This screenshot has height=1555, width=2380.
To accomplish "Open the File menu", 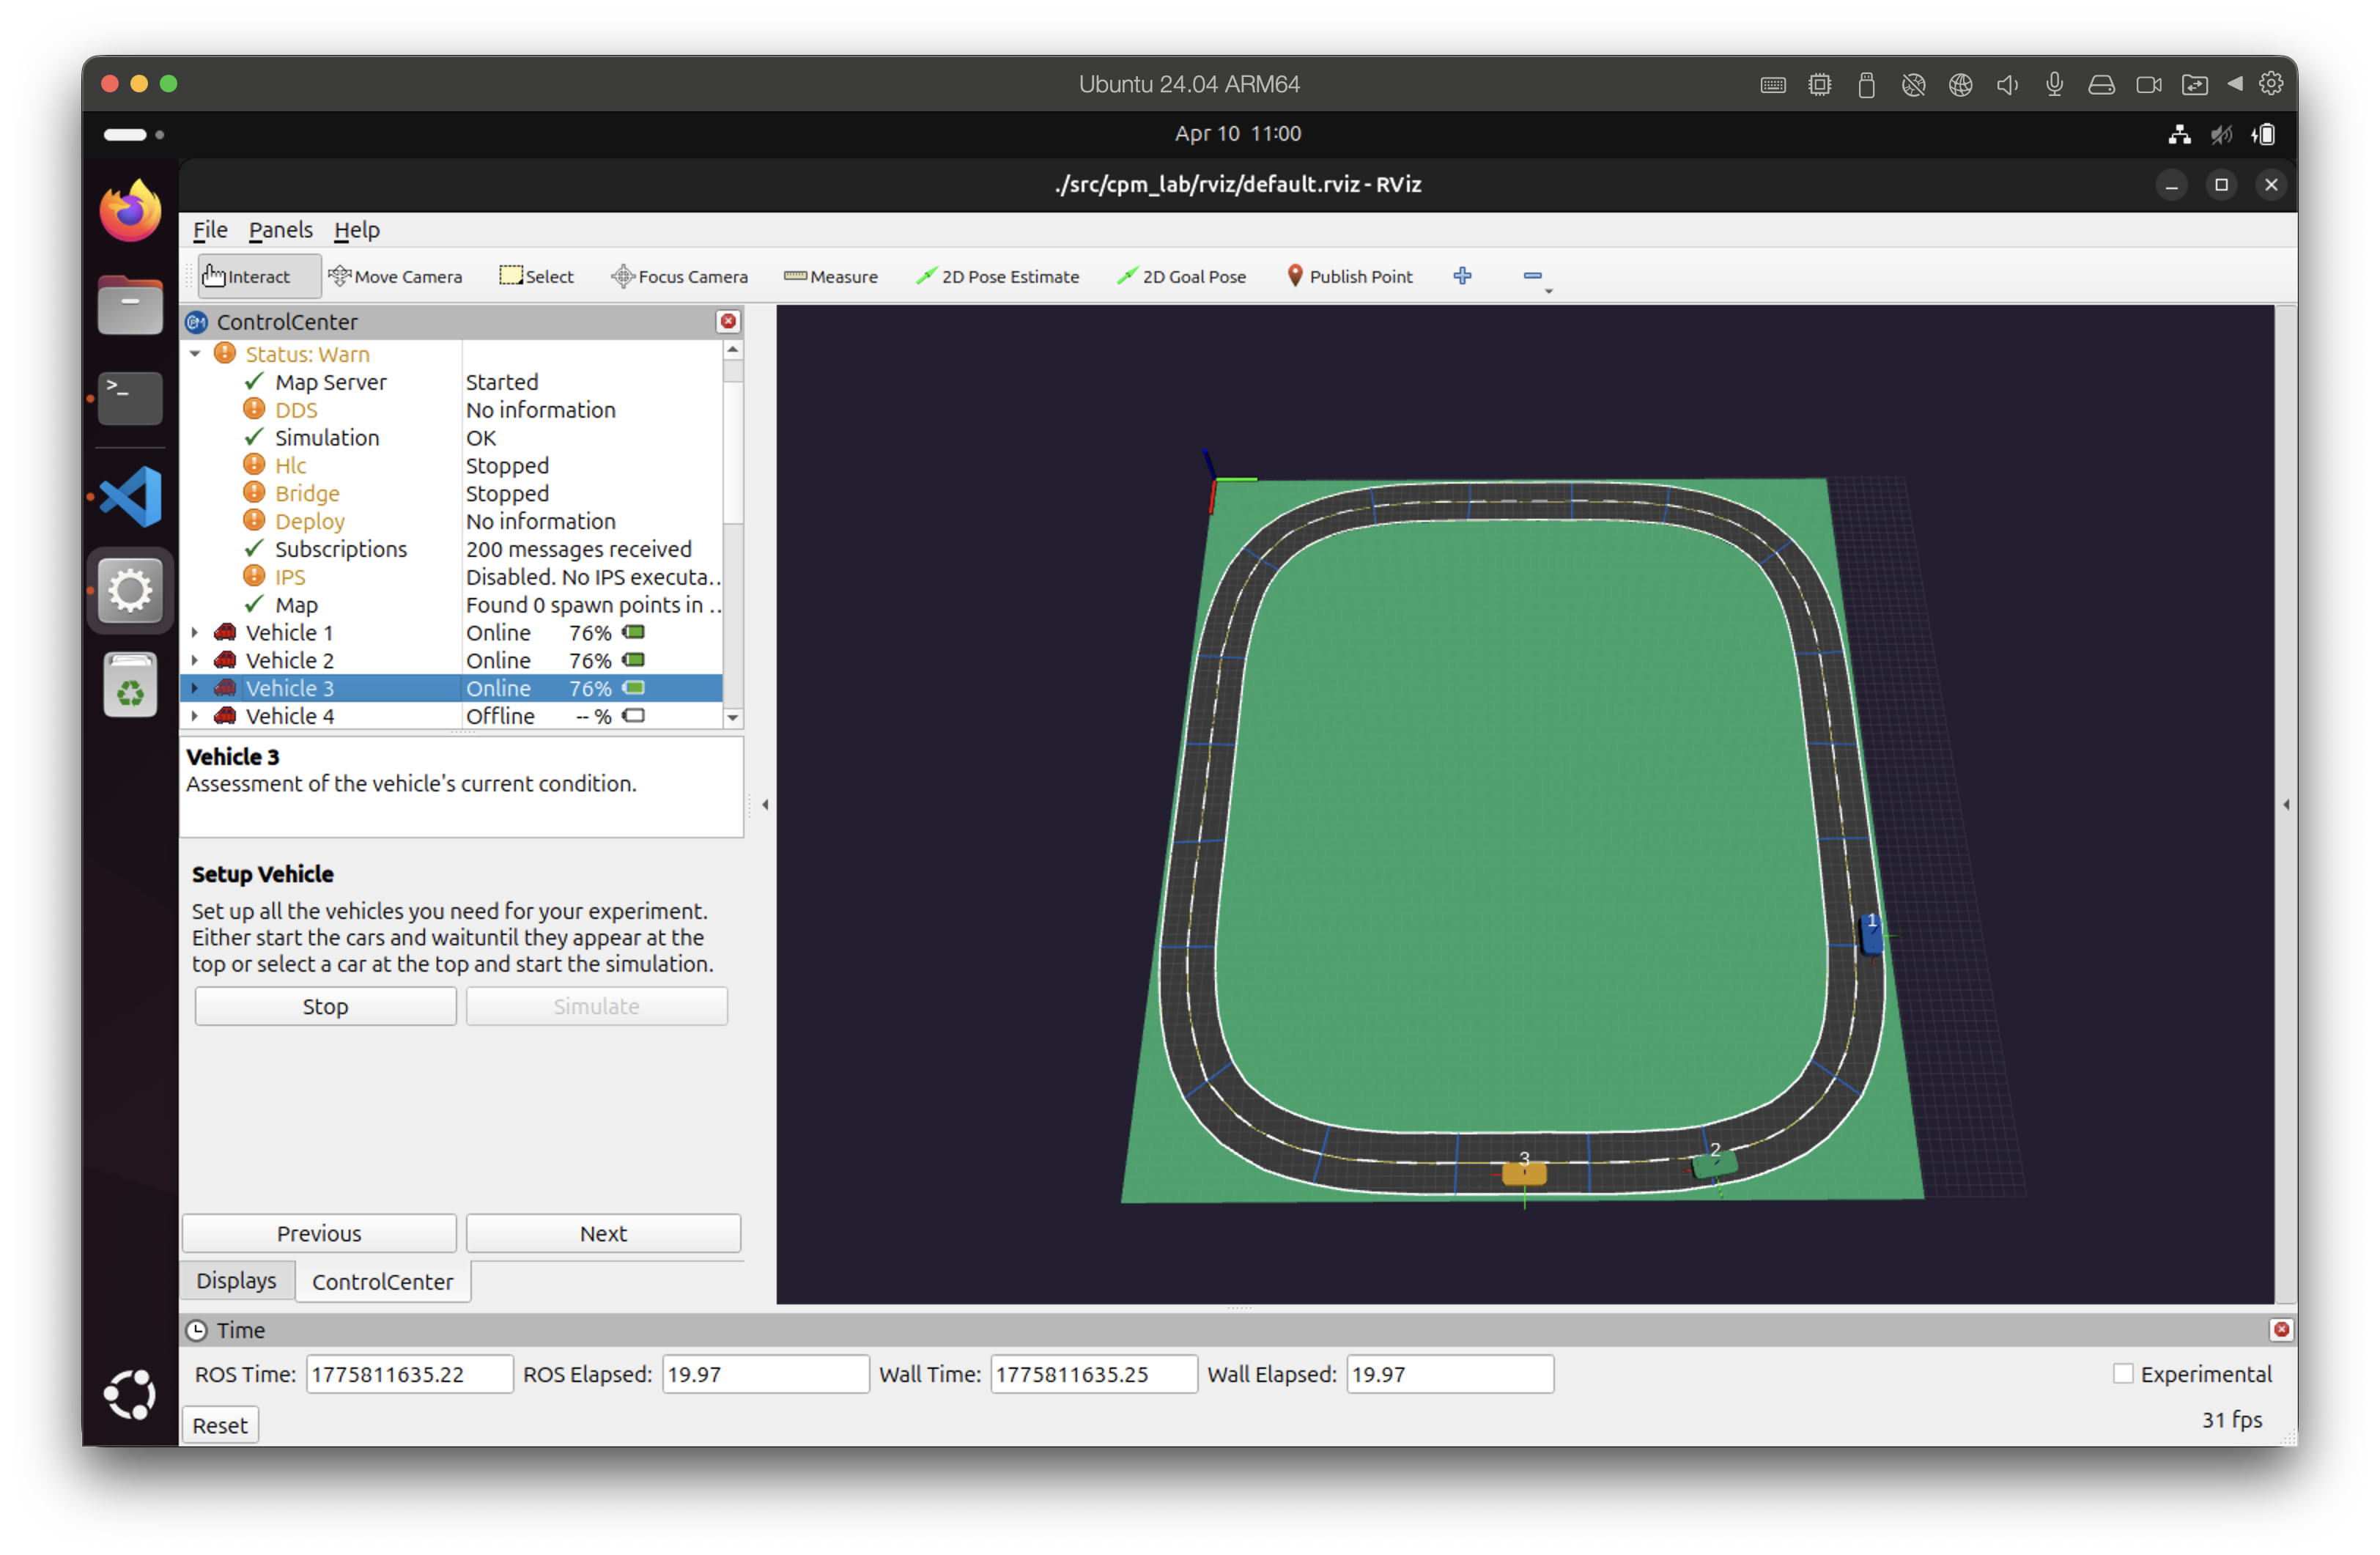I will click(x=210, y=229).
